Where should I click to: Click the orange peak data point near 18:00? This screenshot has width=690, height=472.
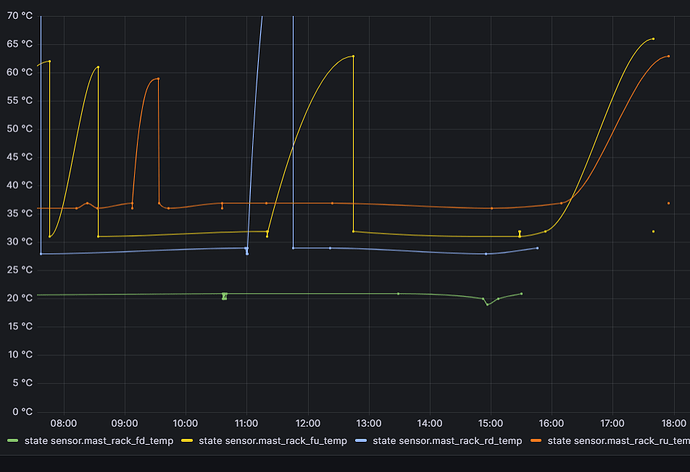click(669, 56)
